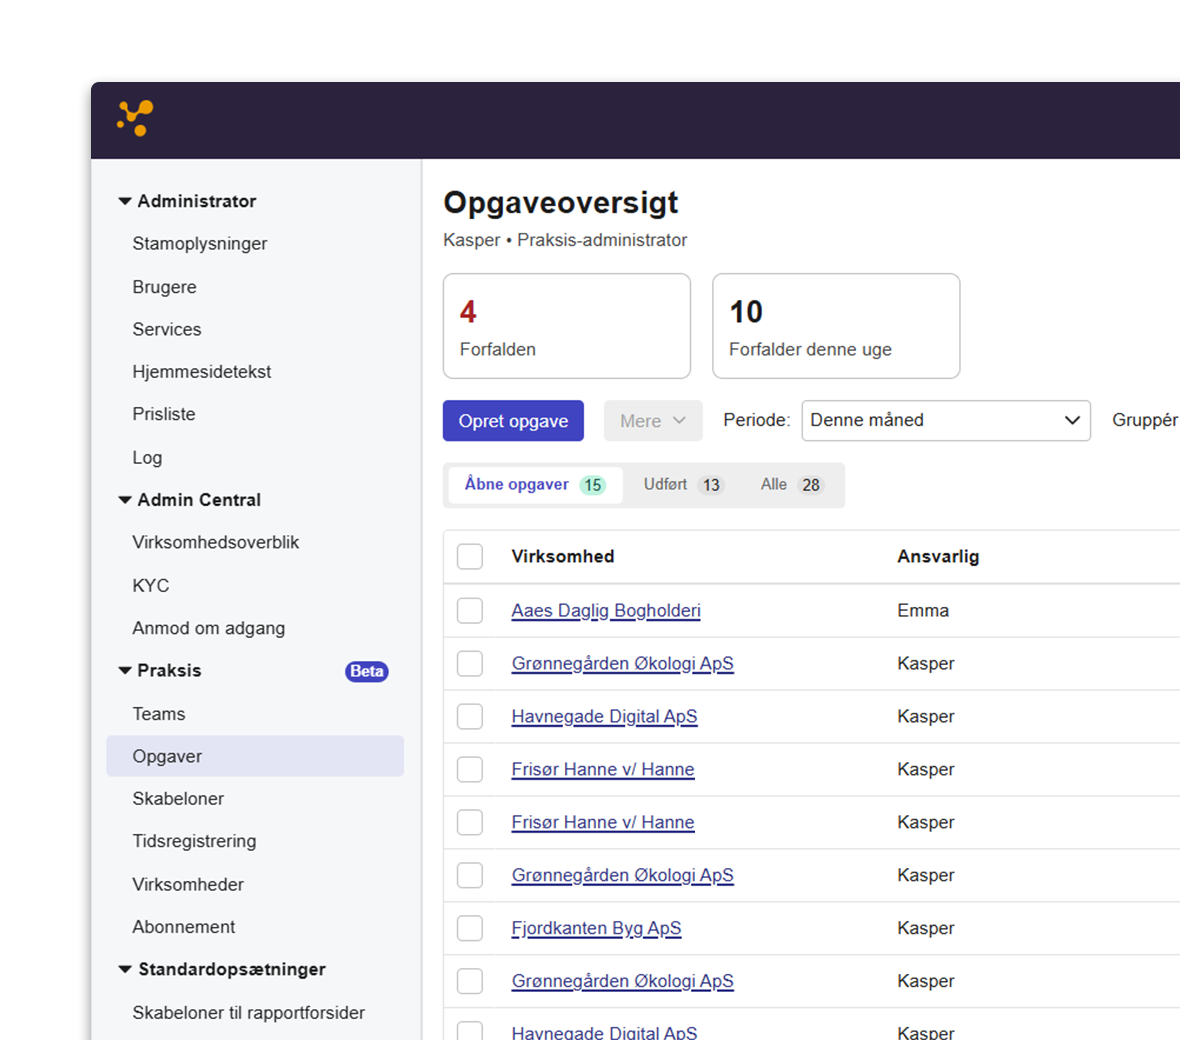Viewport: 1180px width, 1040px height.
Task: Open Anmod om adgang in the sidebar
Action: (x=208, y=628)
